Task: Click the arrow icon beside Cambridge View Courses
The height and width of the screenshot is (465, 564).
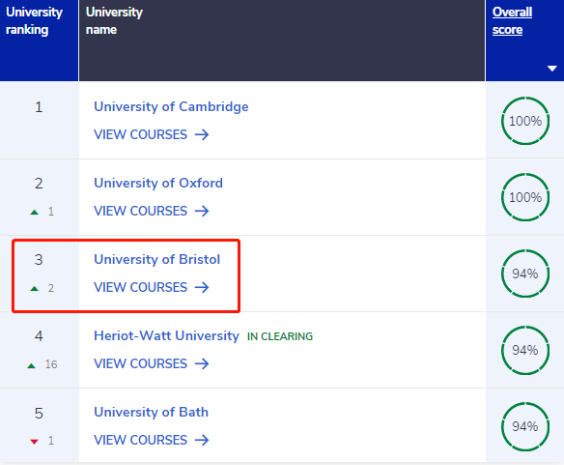Action: (202, 135)
